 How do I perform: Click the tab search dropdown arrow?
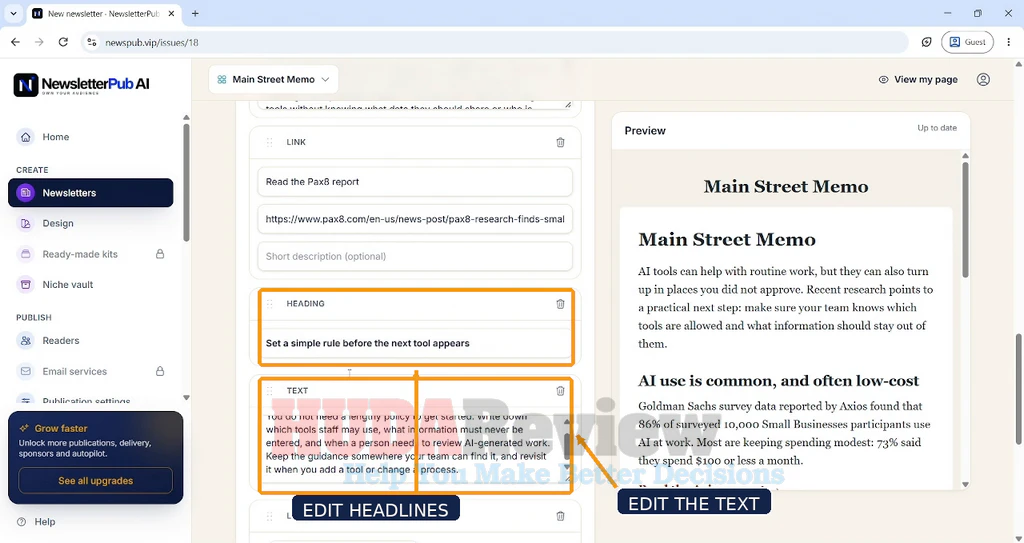coord(13,13)
